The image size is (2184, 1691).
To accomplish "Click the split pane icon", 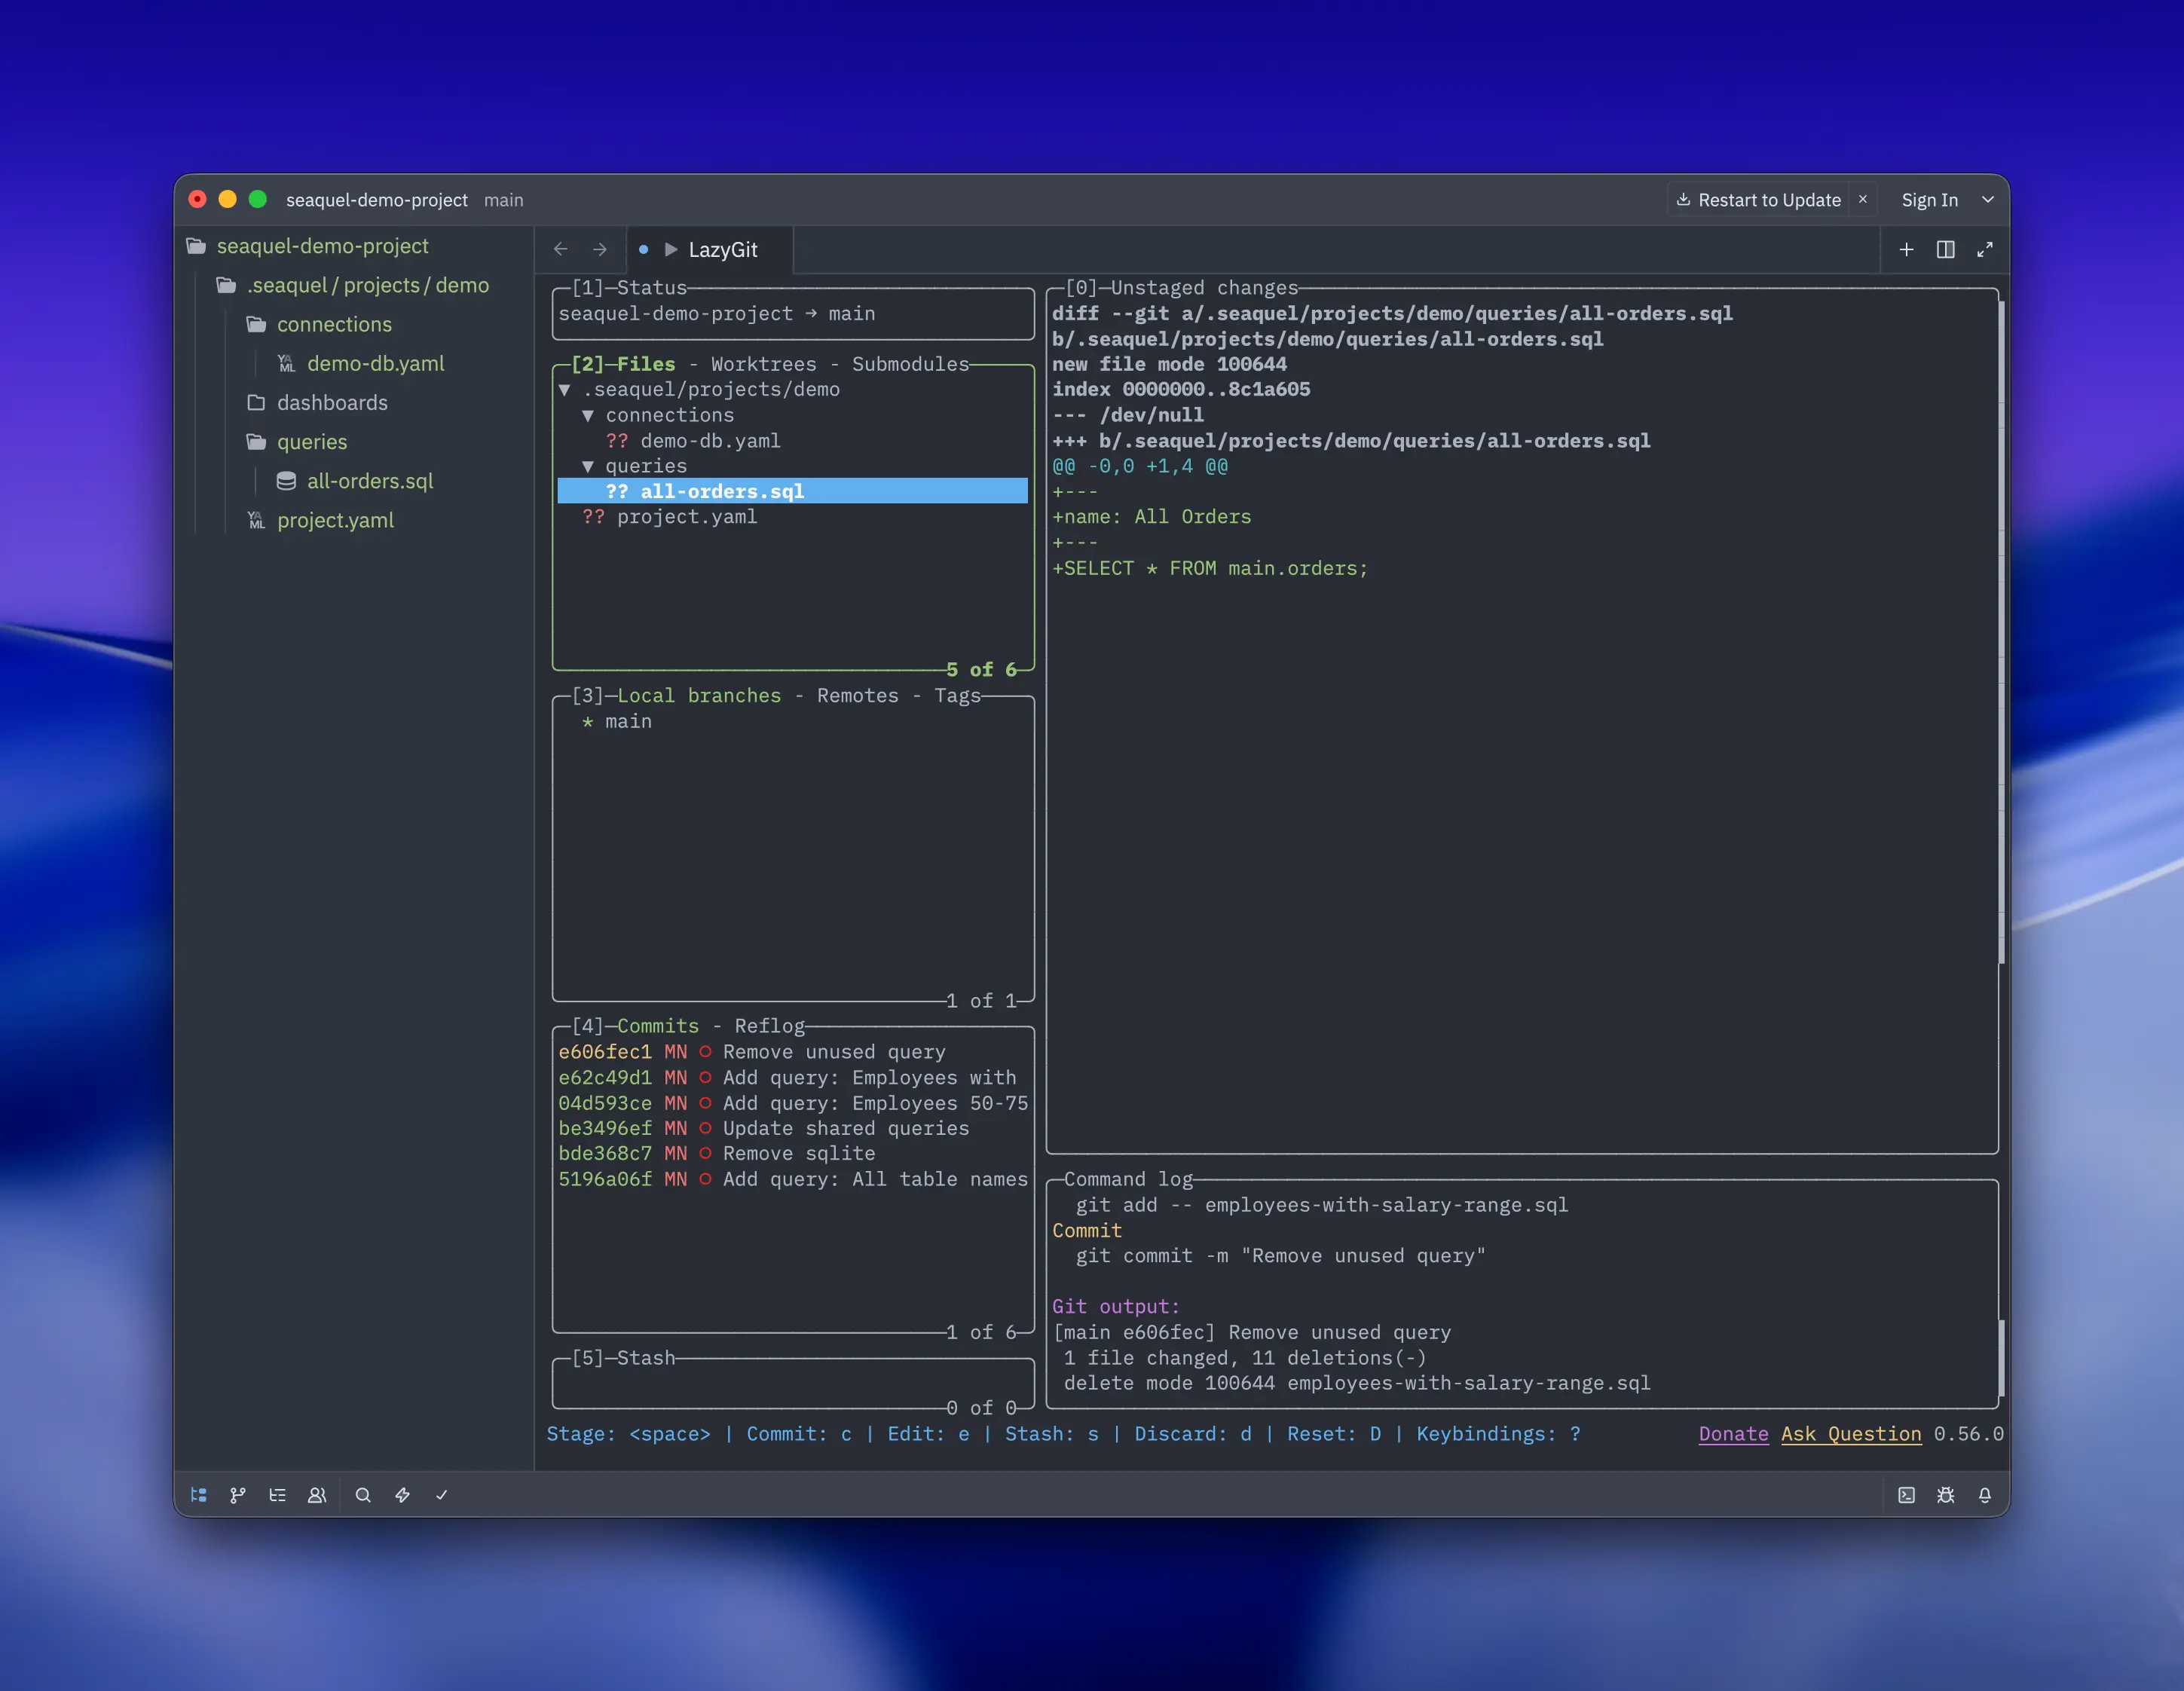I will tap(1945, 249).
